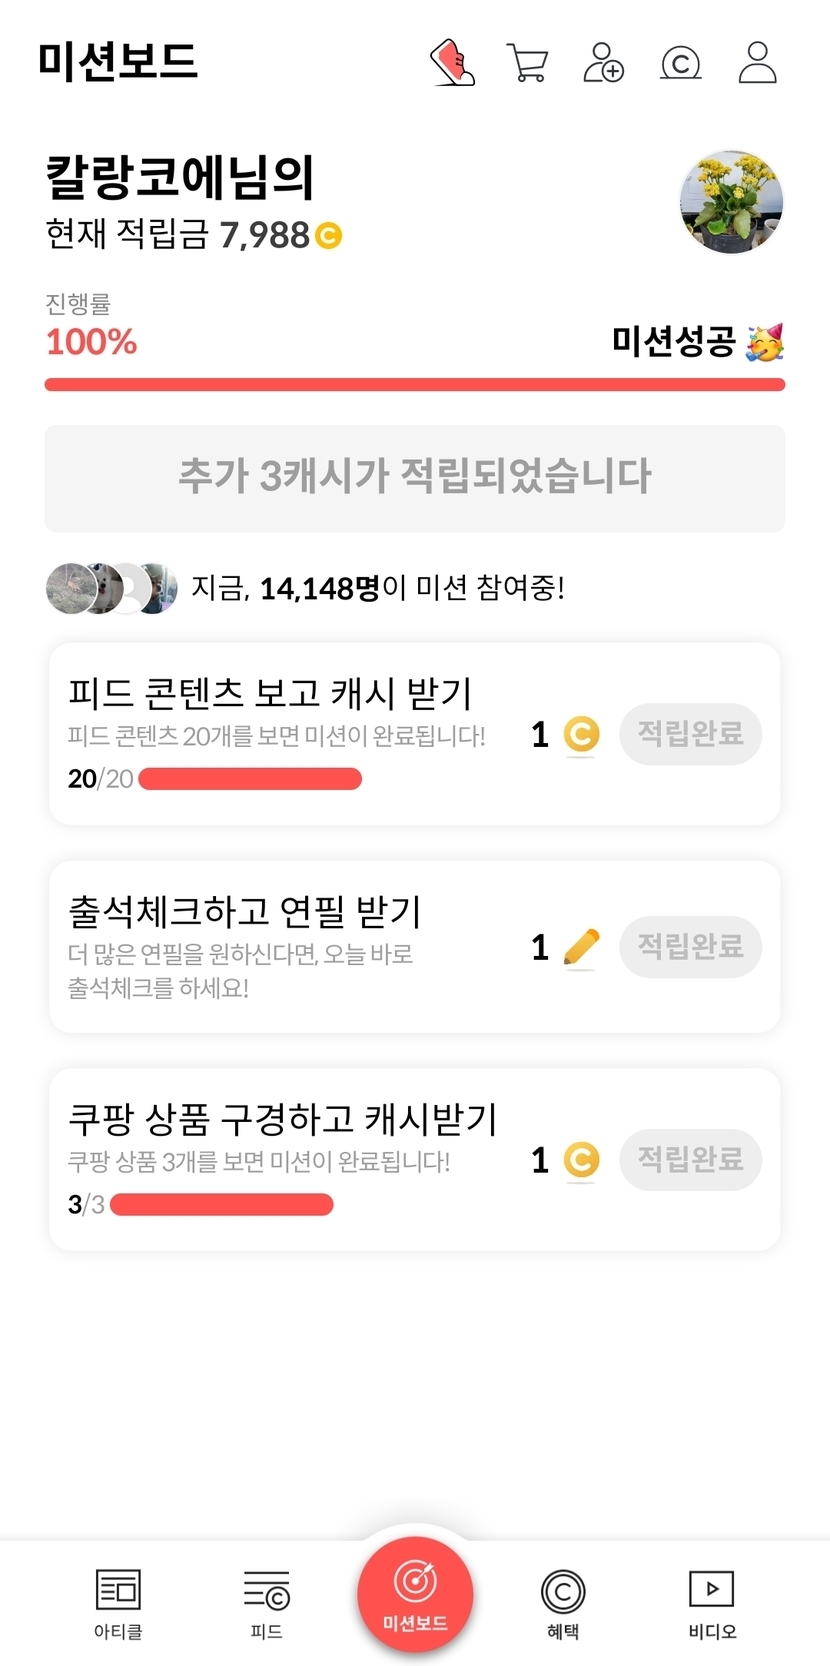Image resolution: width=830 pixels, height=1666 pixels.
Task: Open the shopping cart
Action: click(x=528, y=63)
